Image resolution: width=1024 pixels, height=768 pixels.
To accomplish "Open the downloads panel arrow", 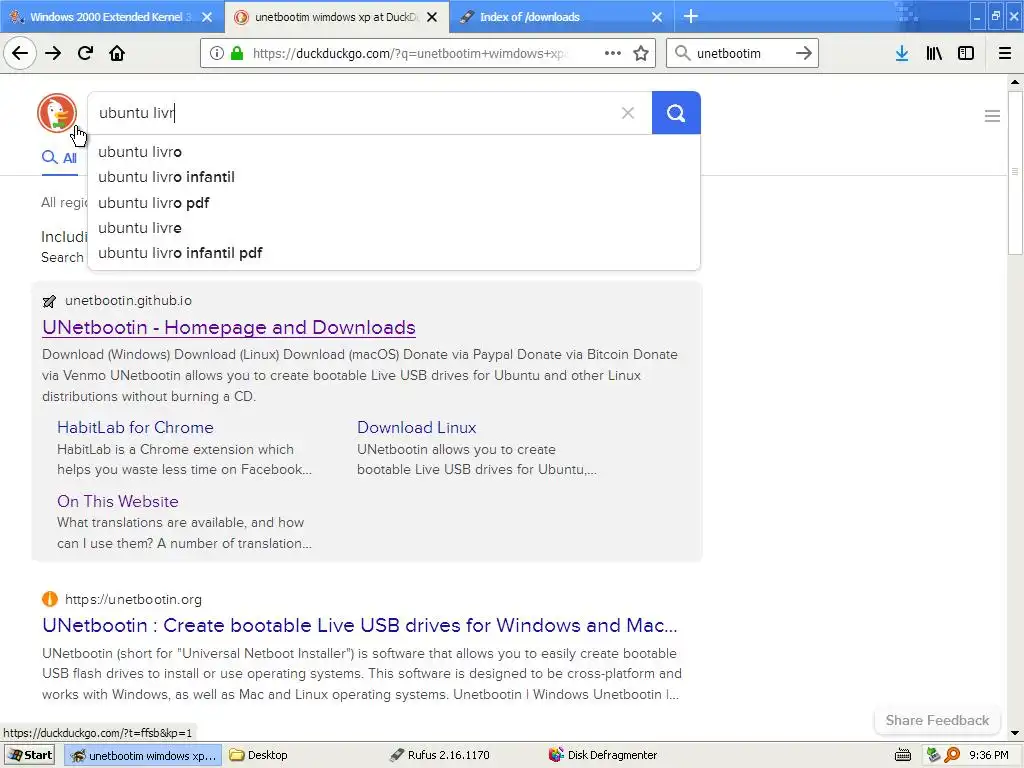I will tap(902, 53).
